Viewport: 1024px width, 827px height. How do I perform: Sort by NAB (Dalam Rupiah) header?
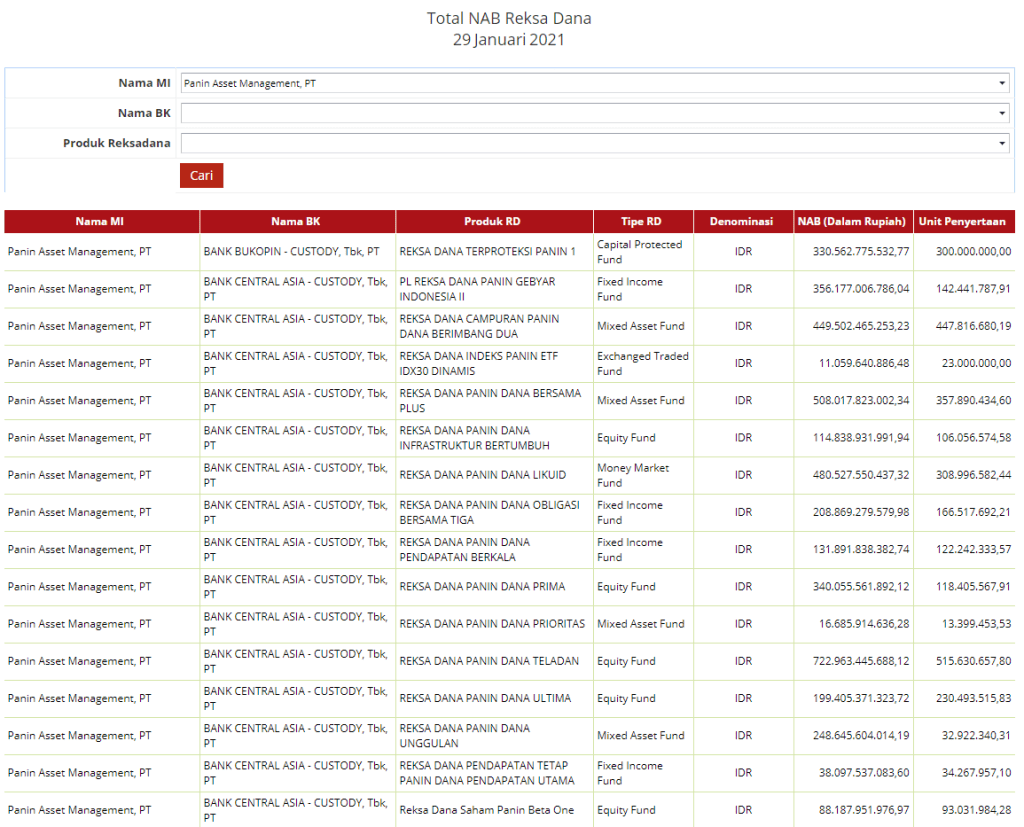coord(851,221)
